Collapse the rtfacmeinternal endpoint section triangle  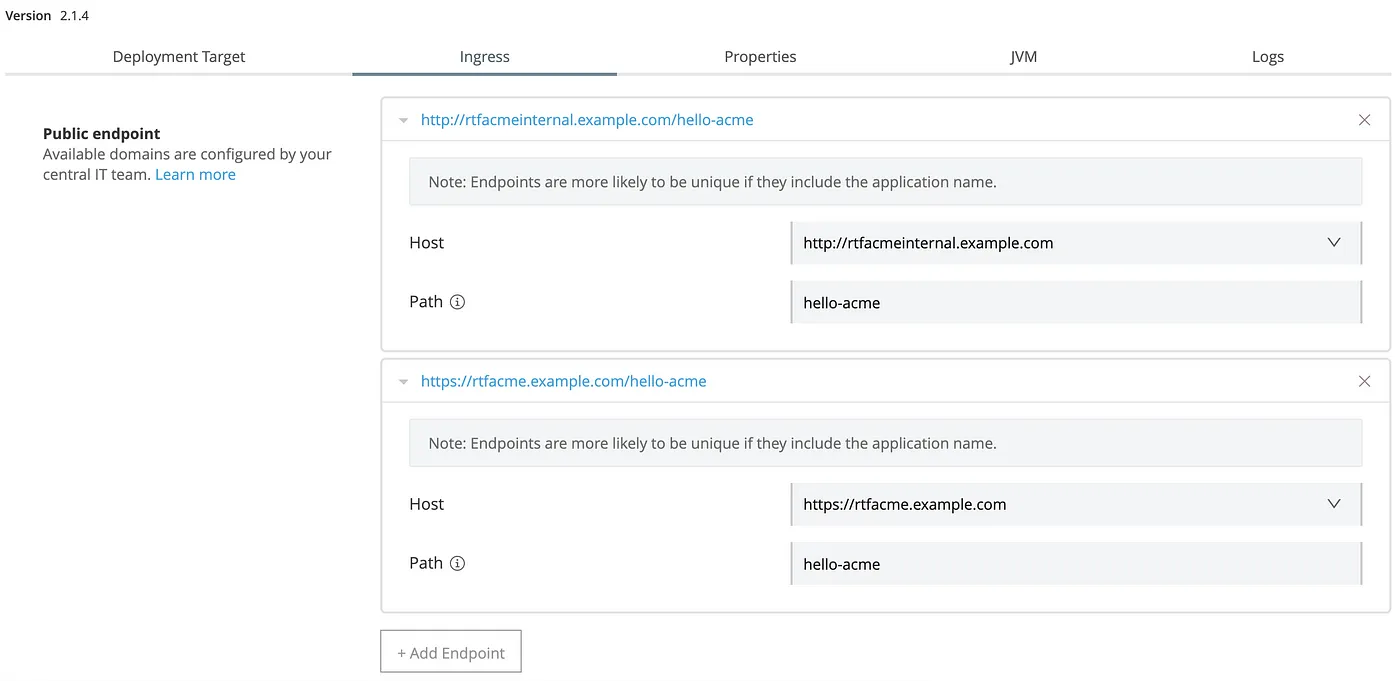point(403,120)
